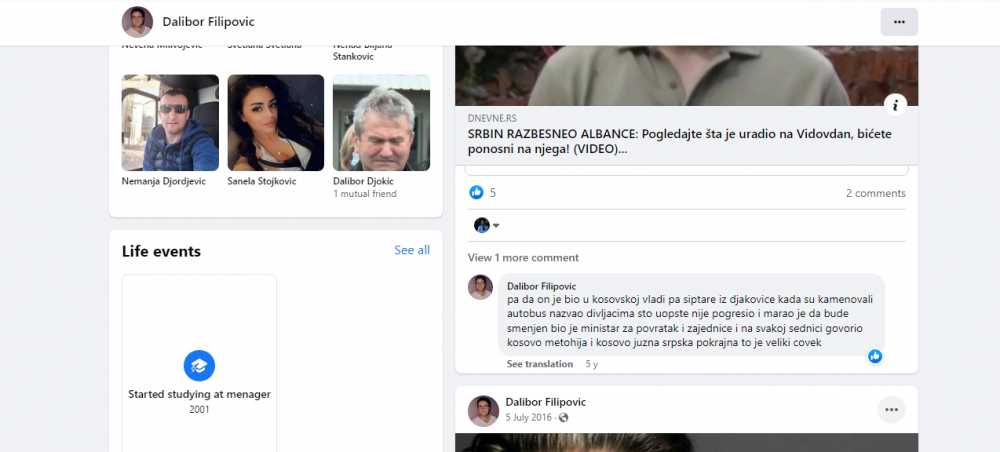1000x452 pixels.
Task: Open the three-dots profile options menu
Action: [899, 22]
